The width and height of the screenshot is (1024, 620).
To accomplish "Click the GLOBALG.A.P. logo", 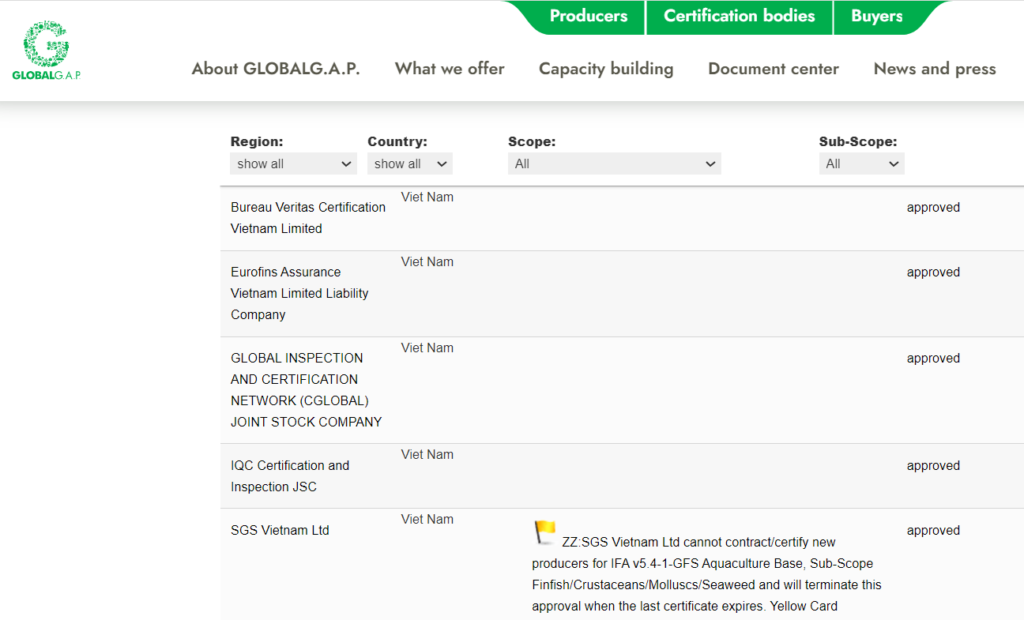I will (x=46, y=50).
